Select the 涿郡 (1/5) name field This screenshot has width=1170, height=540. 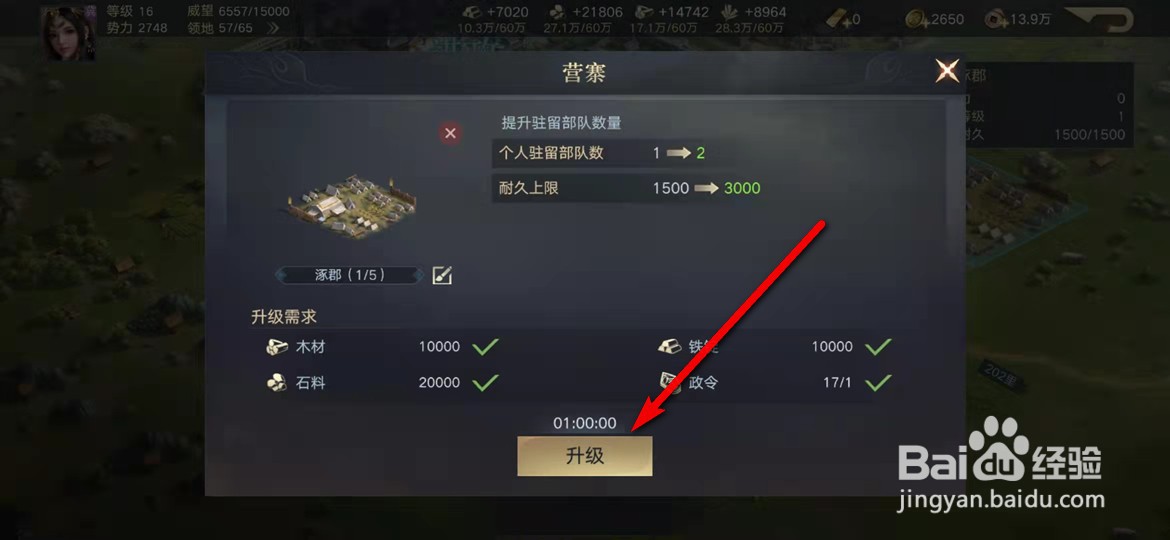(x=350, y=274)
